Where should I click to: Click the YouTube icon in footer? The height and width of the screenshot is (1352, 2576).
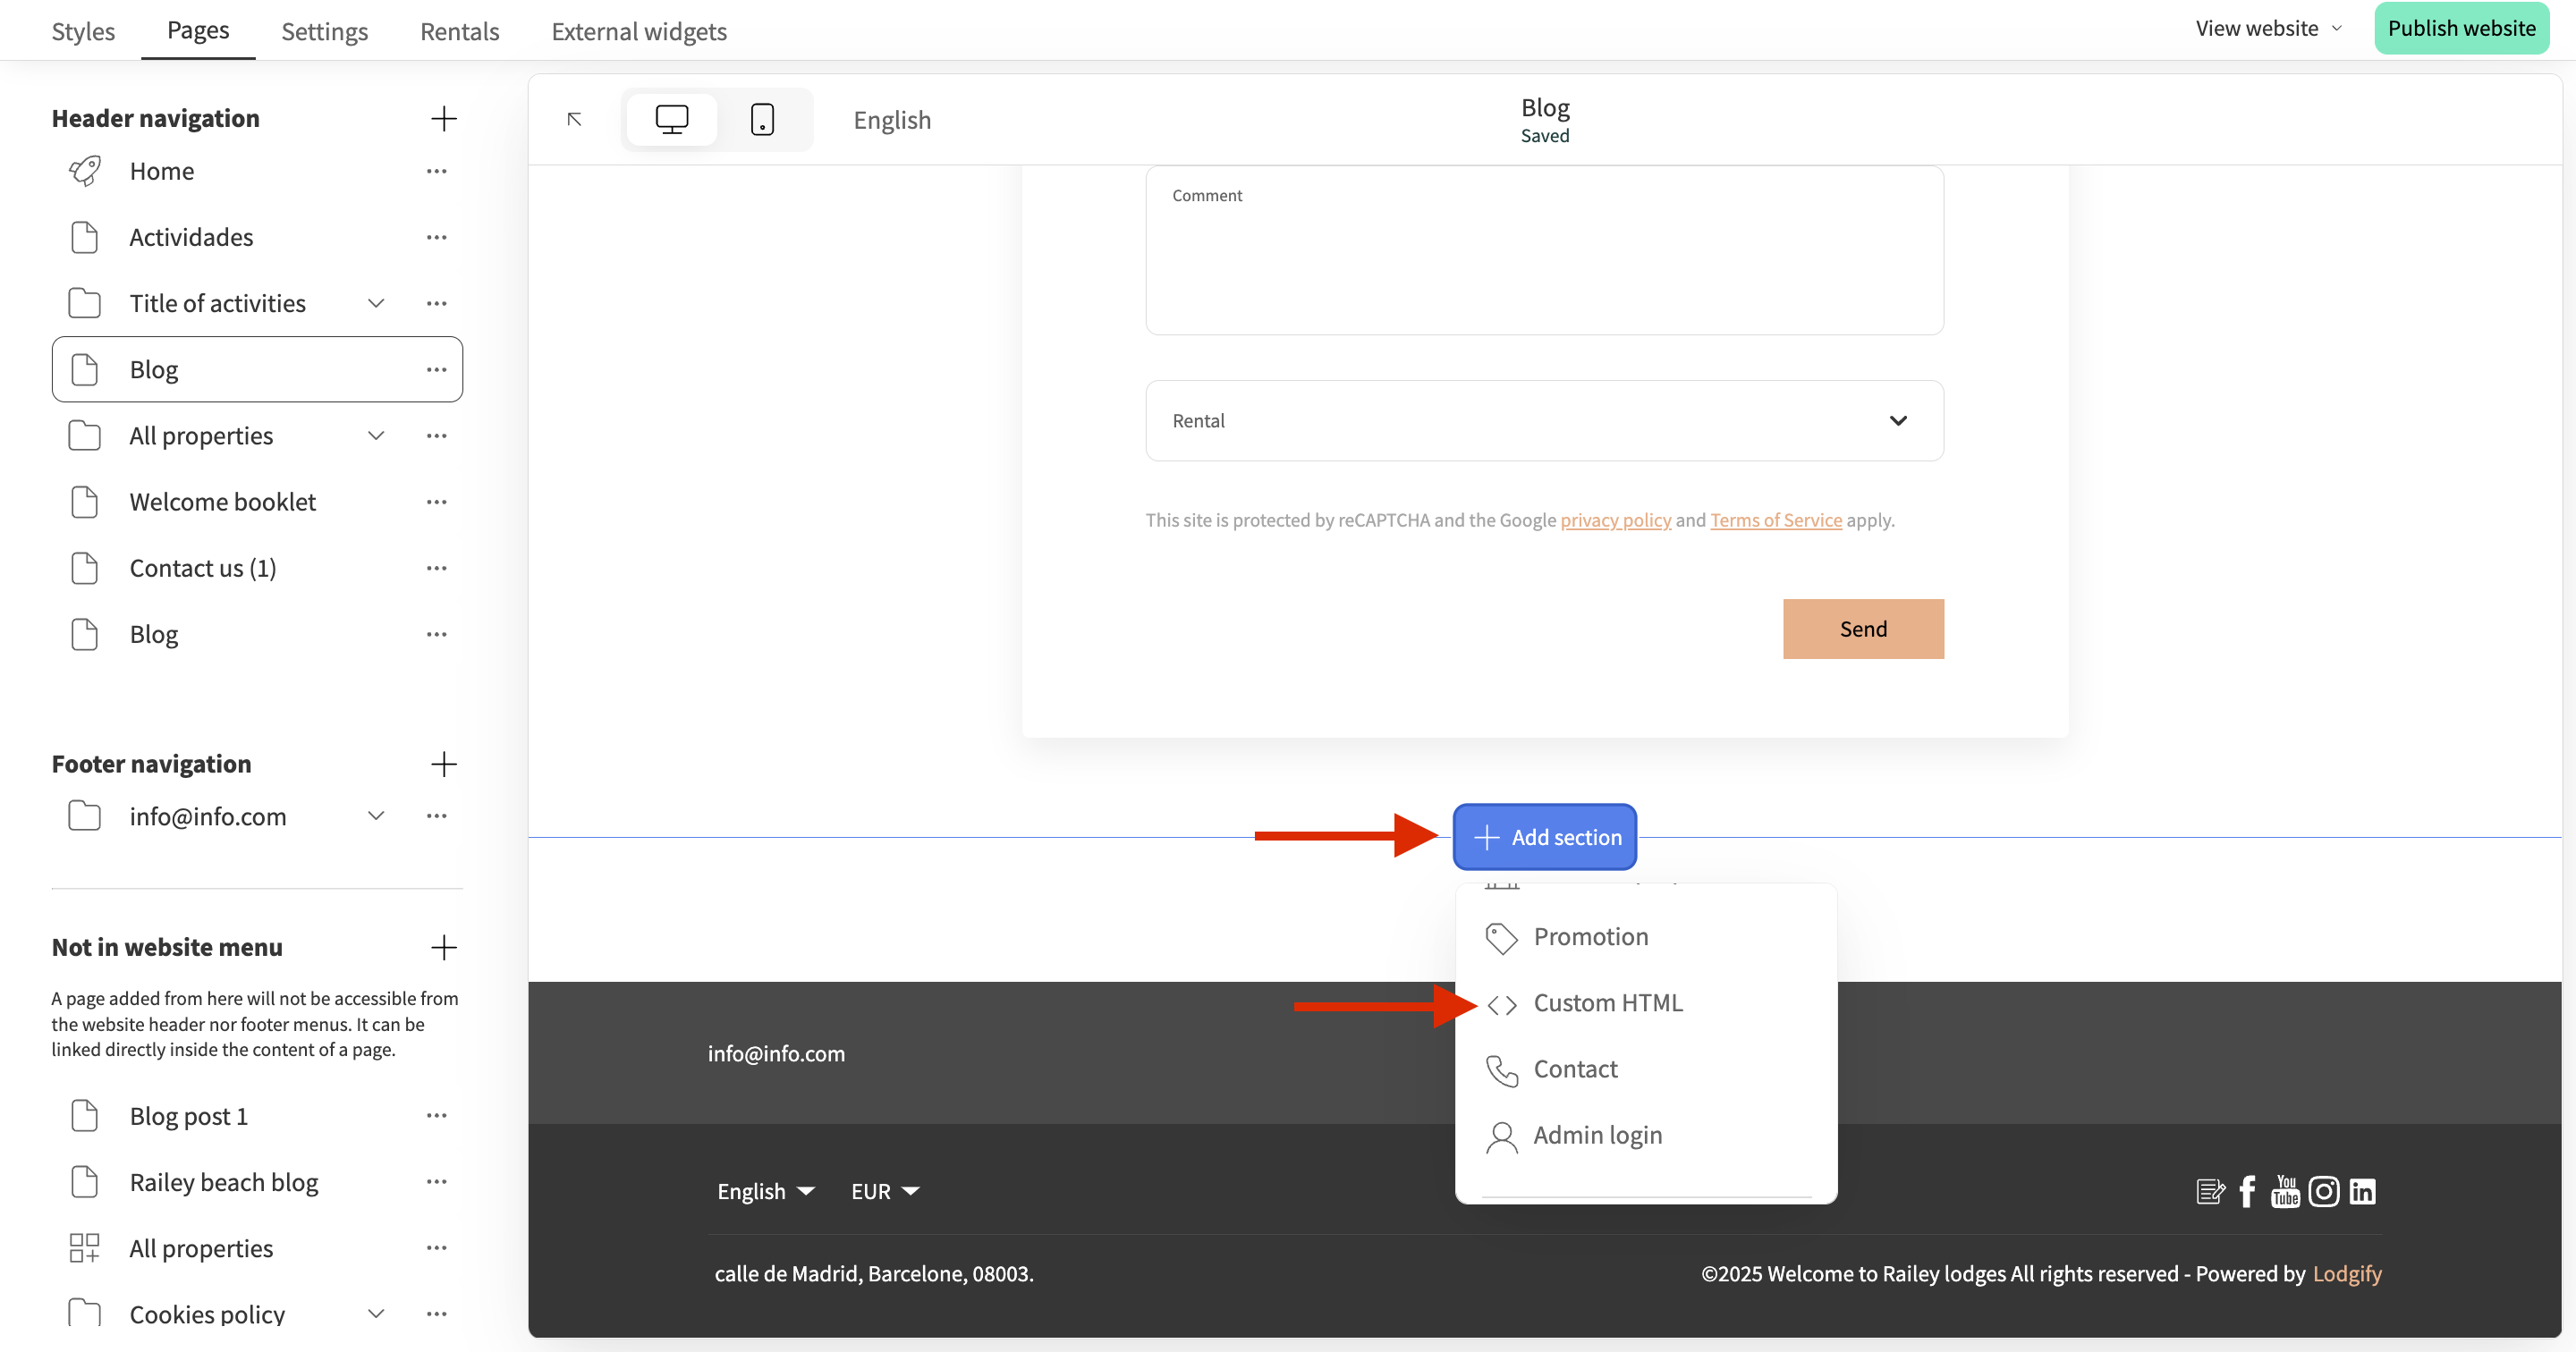tap(2285, 1191)
